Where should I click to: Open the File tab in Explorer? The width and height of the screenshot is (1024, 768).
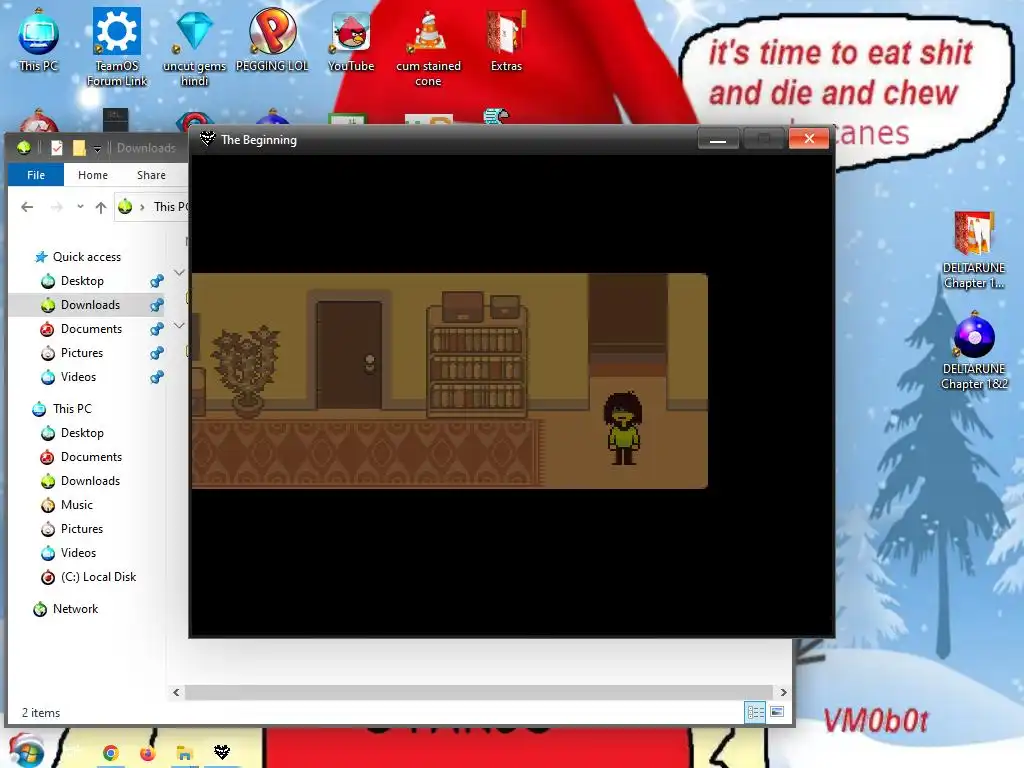click(36, 175)
